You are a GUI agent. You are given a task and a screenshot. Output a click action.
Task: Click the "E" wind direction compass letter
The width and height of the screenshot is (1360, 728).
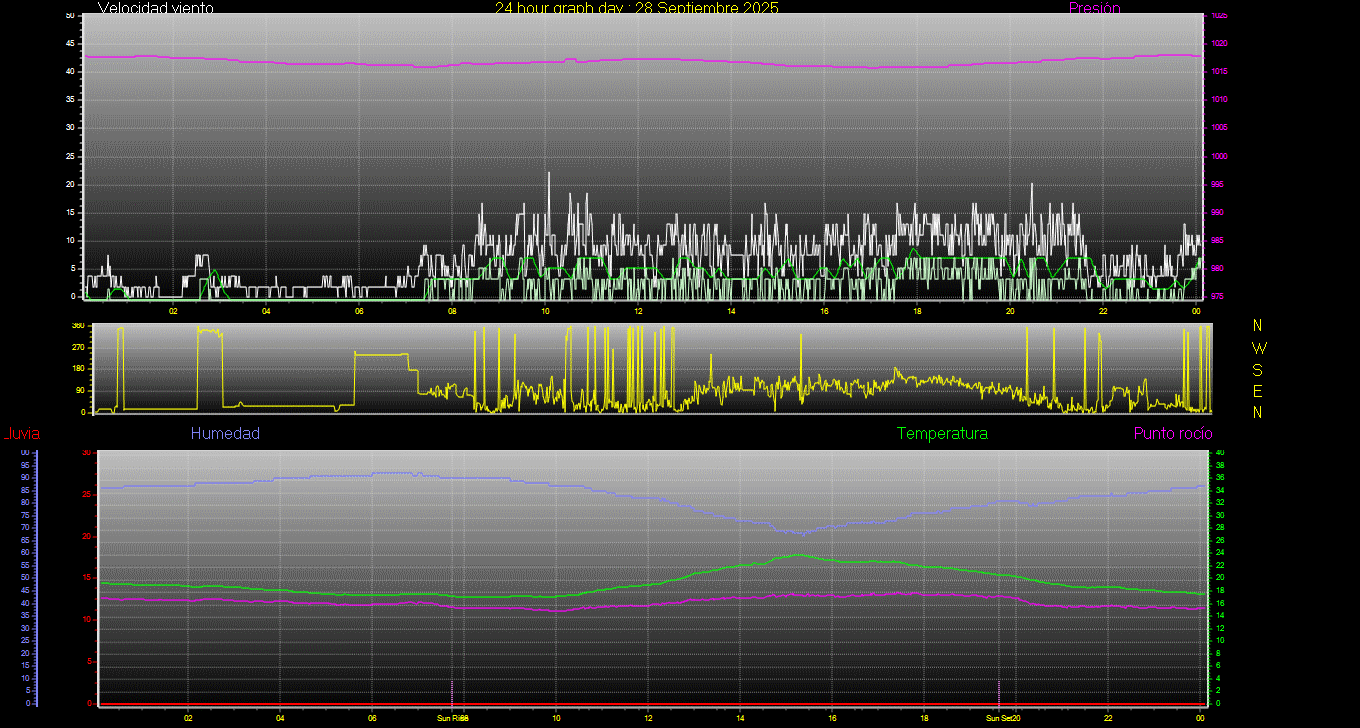click(x=1258, y=390)
